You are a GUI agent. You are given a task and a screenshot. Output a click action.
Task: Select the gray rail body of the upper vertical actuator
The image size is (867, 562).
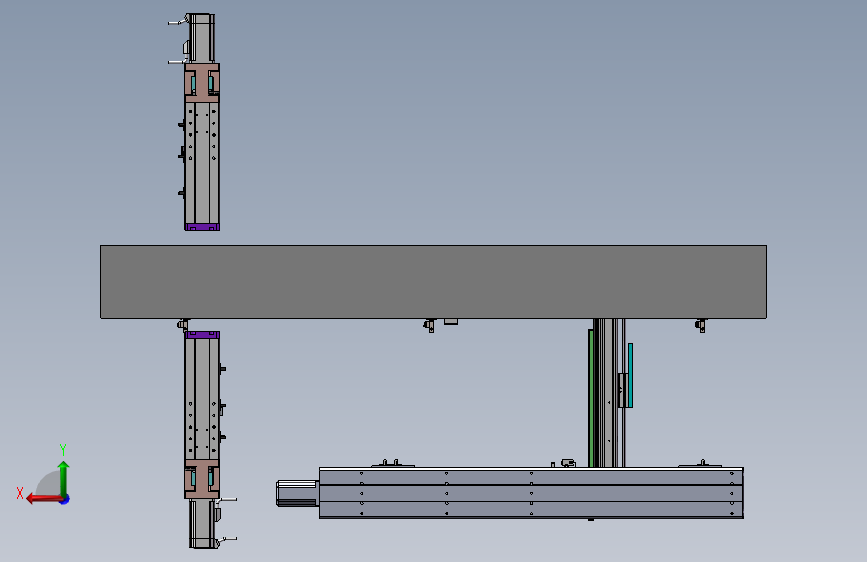202,163
